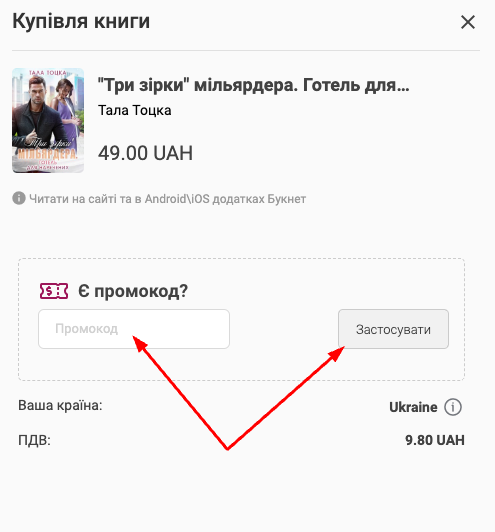Click red arrowhead pointing at promo field
495x532 pixels.
click(139, 343)
